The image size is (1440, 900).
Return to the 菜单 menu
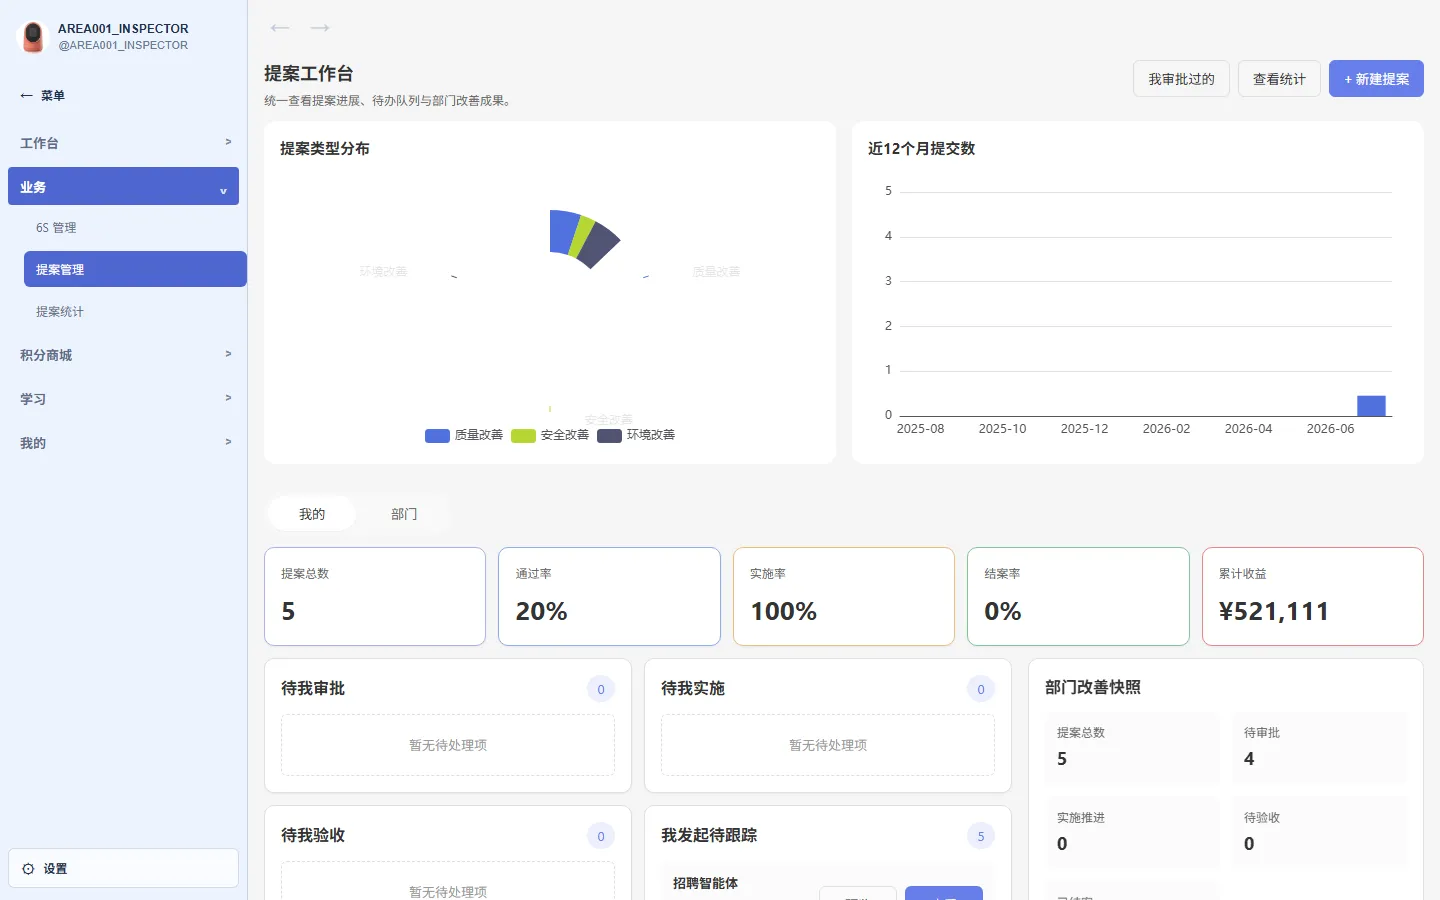(43, 96)
